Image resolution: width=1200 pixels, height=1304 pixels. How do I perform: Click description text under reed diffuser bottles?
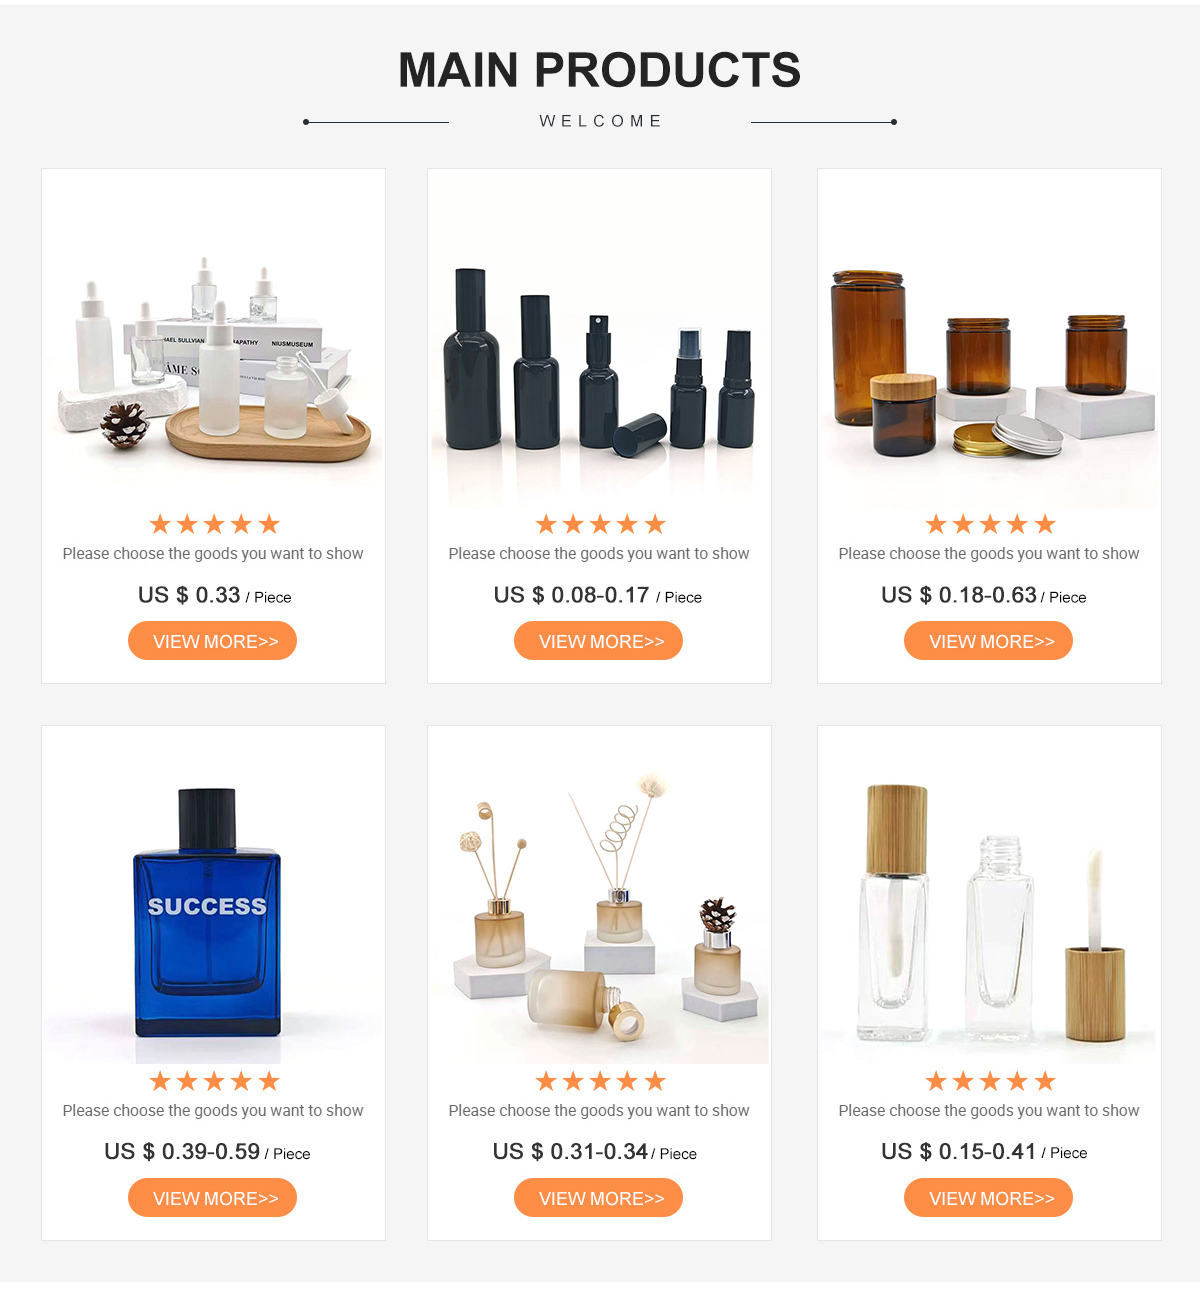pos(599,1110)
